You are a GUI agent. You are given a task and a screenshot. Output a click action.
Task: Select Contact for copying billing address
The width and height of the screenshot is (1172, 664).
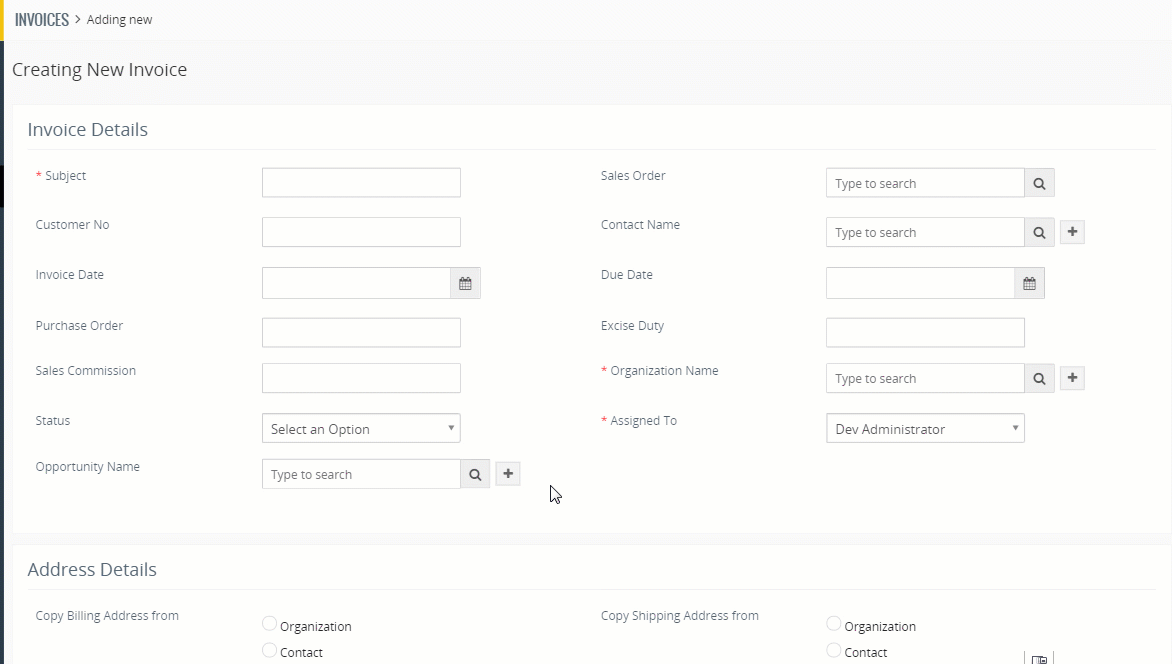click(x=269, y=651)
